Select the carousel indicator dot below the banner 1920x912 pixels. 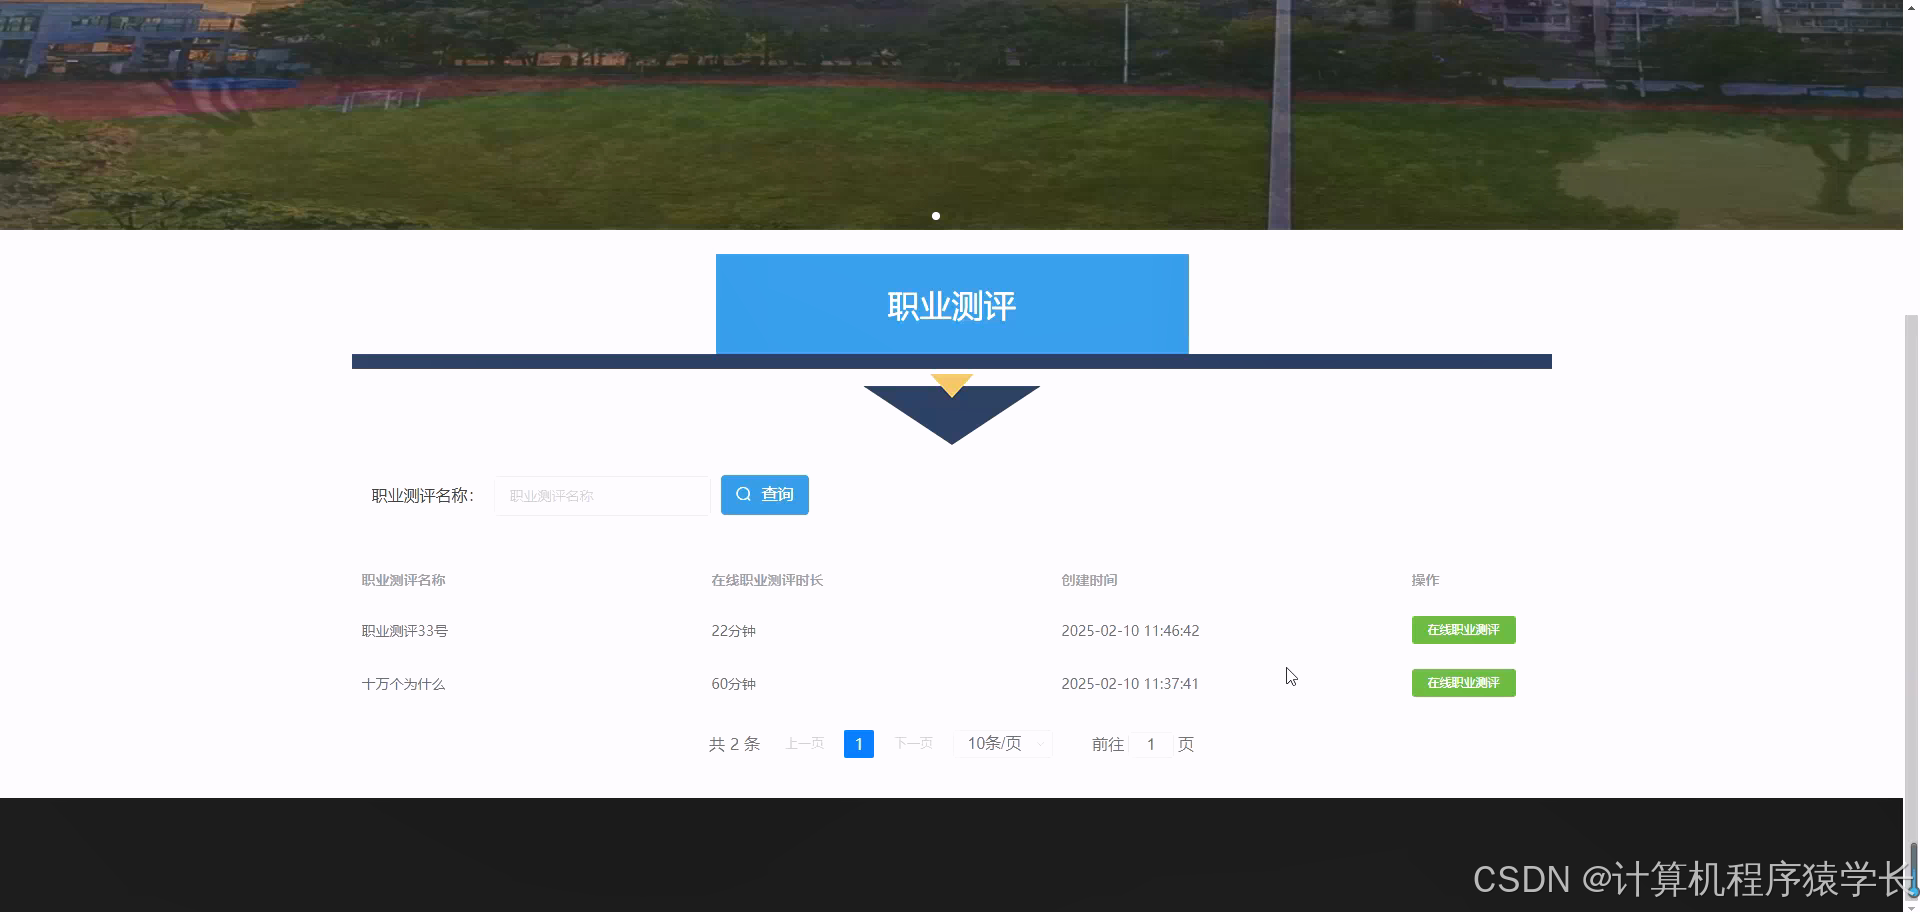tap(936, 215)
